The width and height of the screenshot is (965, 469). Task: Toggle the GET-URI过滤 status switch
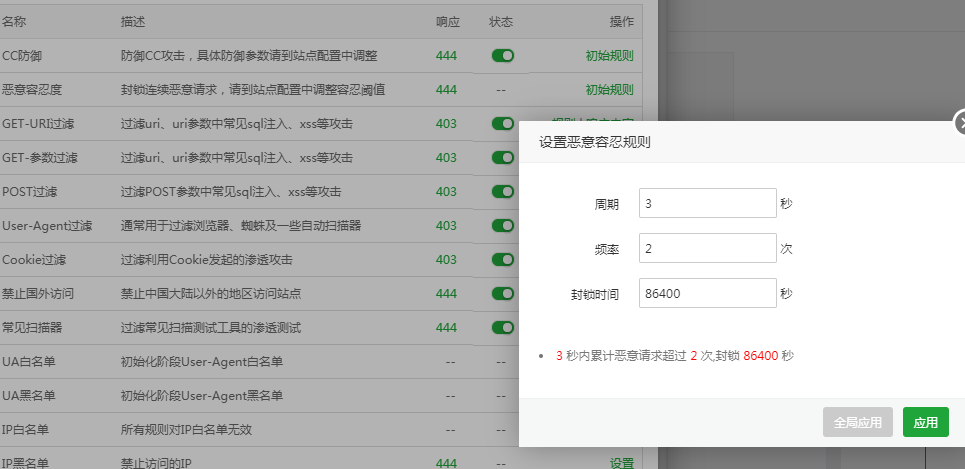coord(503,124)
